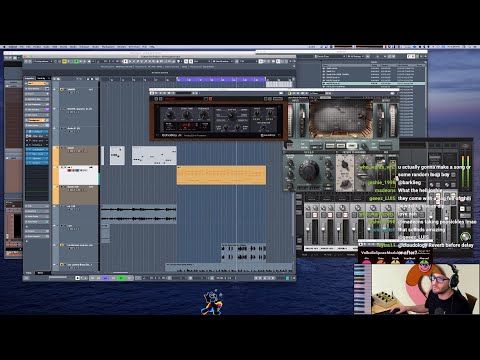Toggle the purple Cycle button in transport bar

(106, 278)
